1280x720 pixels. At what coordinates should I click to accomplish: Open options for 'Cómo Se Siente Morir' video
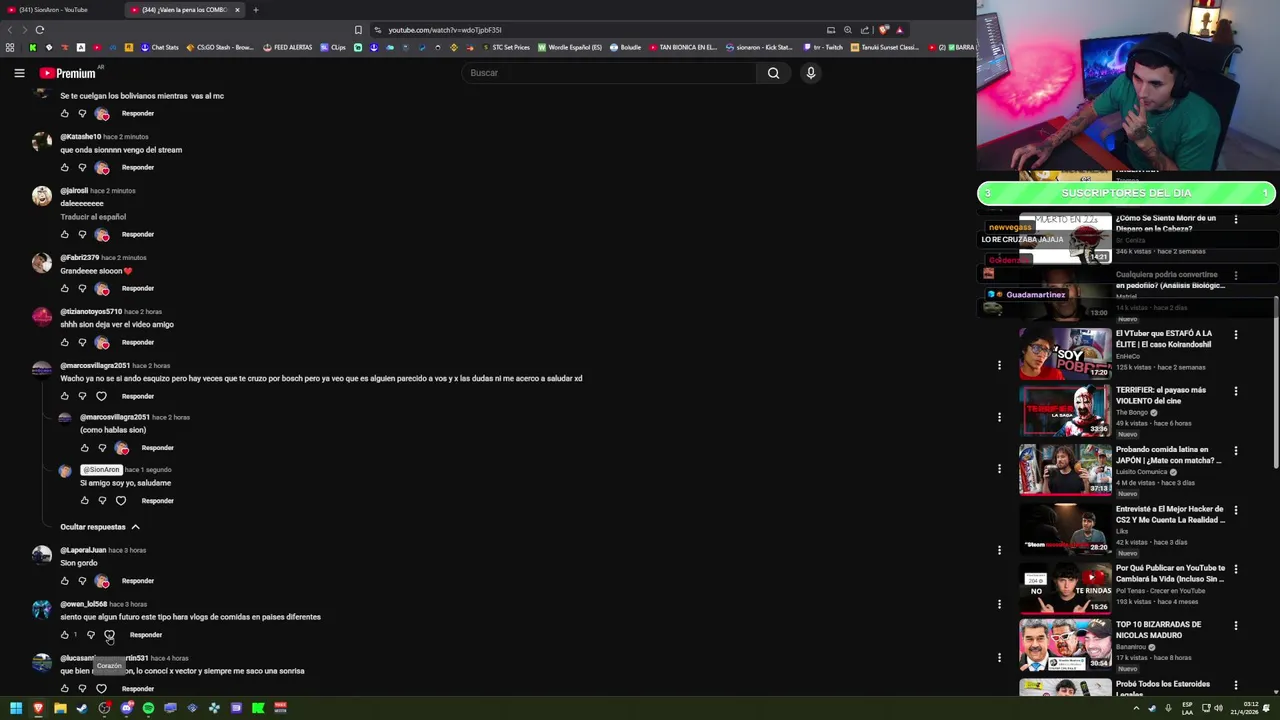(x=1236, y=219)
